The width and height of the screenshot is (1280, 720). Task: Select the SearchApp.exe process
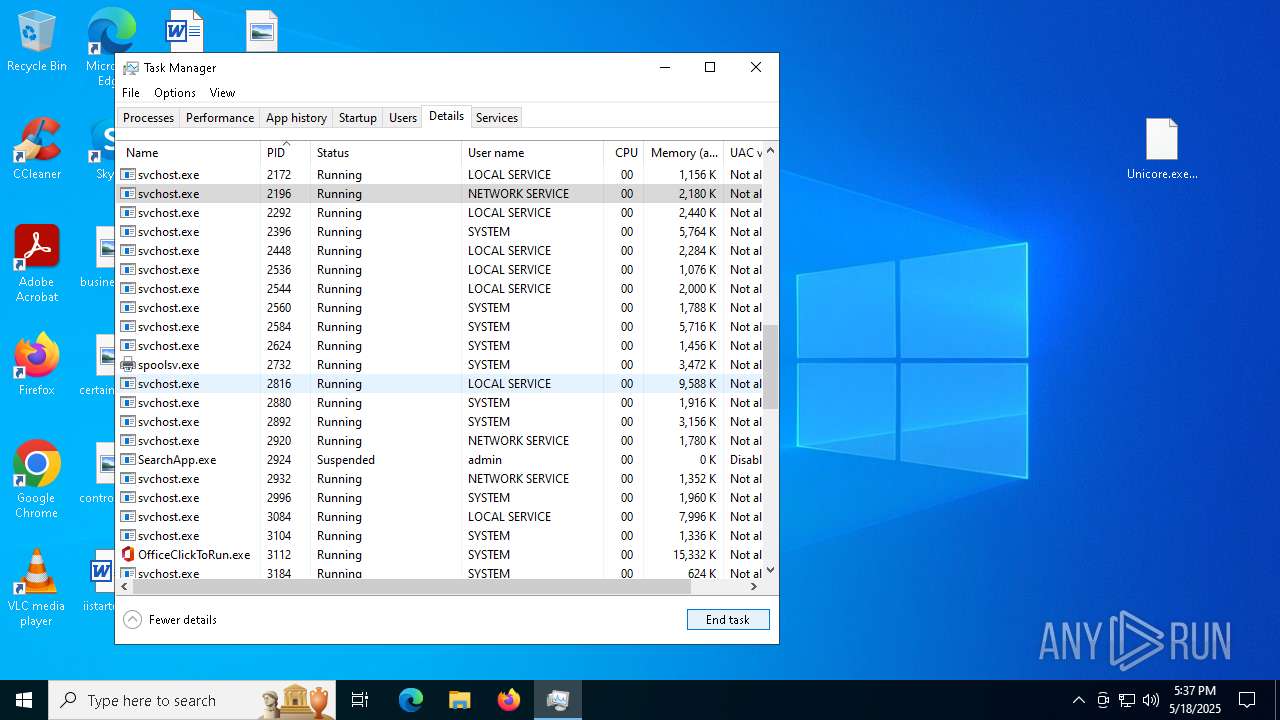click(440, 460)
